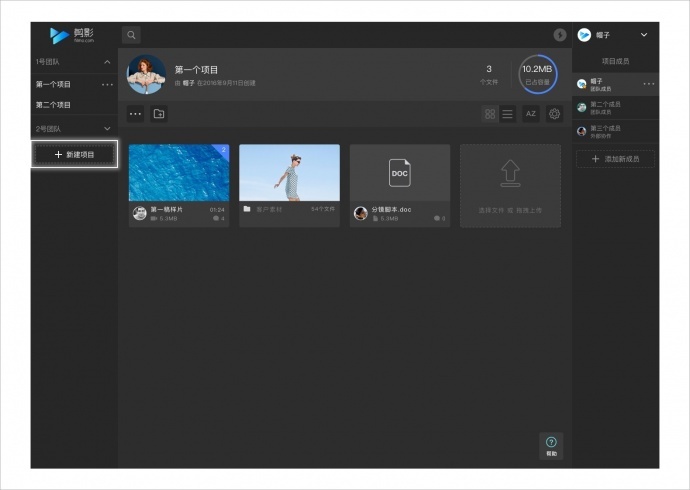690x490 pixels.
Task: Open the 分镜脚本.doc file card
Action: click(399, 173)
